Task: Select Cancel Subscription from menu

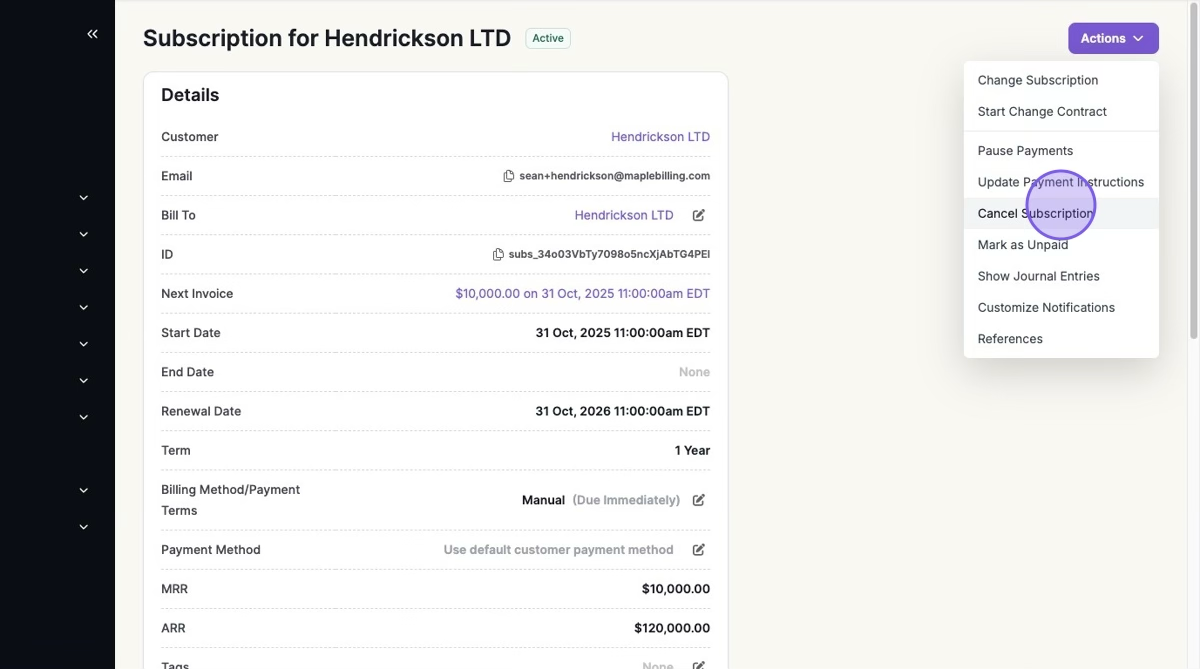Action: [1035, 213]
